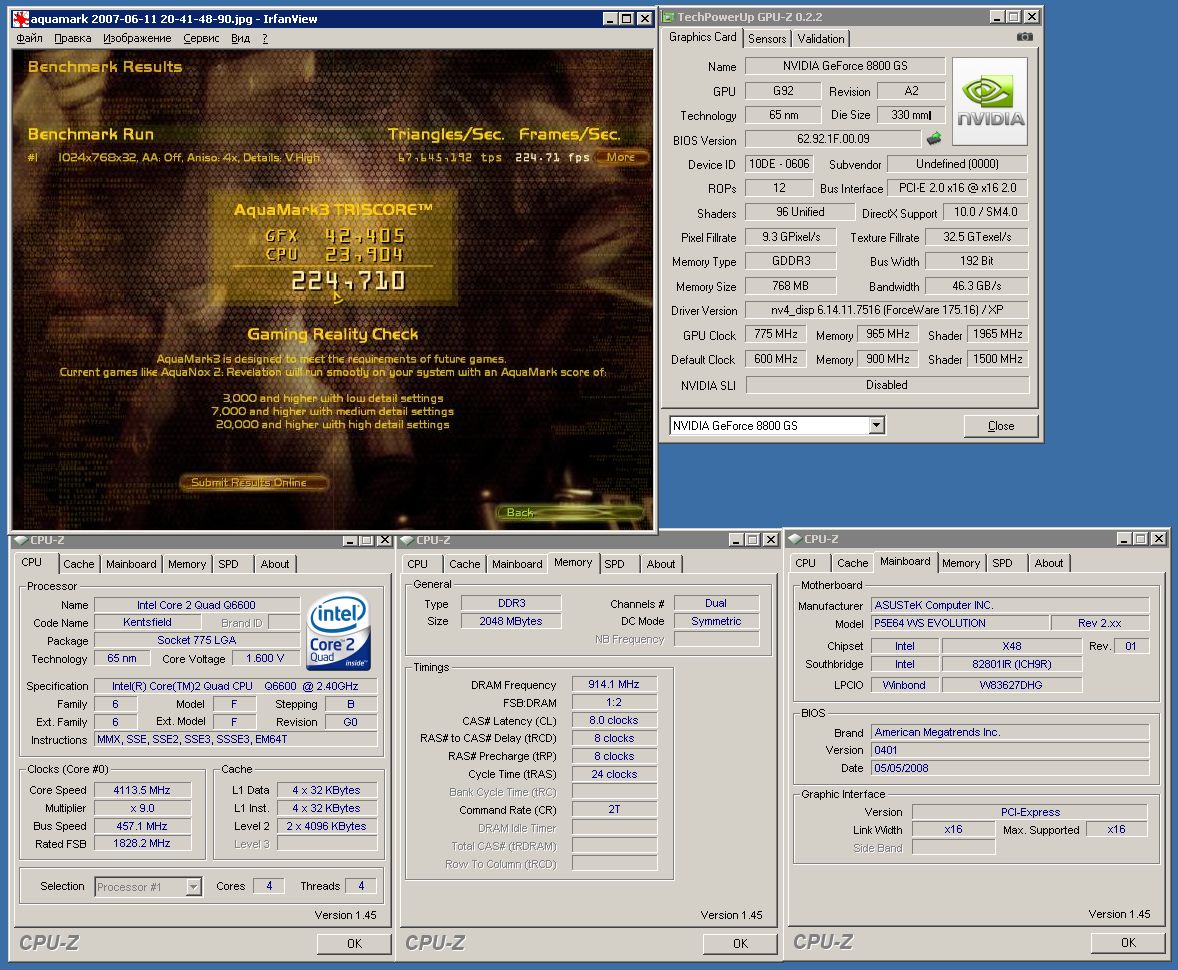Click the Manufacturer ASUSTeK Computer INC.

click(1010, 605)
